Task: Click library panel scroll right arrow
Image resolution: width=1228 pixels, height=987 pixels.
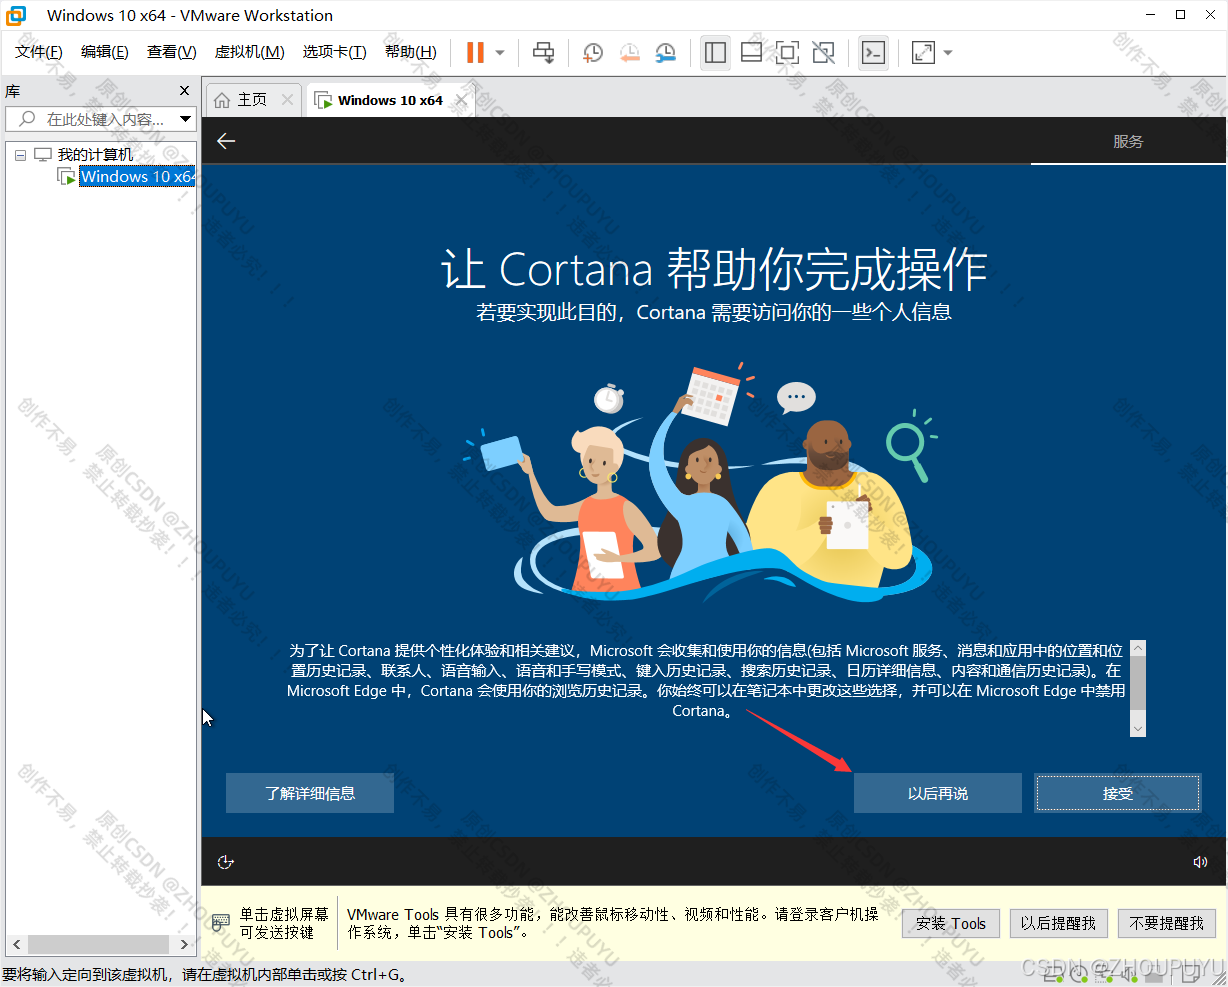Action: click(184, 944)
